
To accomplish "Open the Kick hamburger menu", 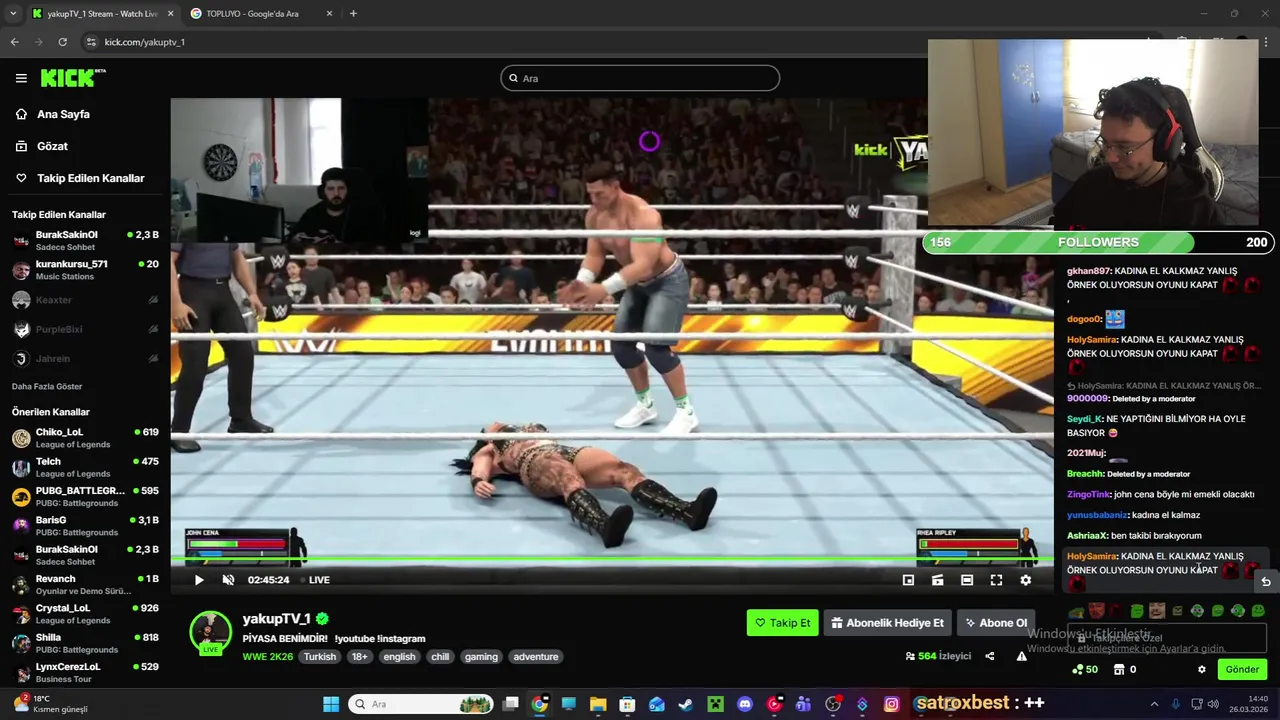I will tap(21, 78).
